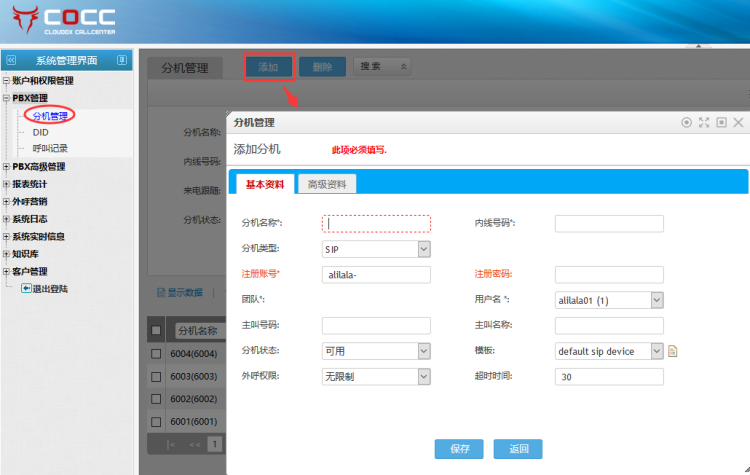
Task: Click the 退出登陆 logout icon
Action: coord(27,288)
